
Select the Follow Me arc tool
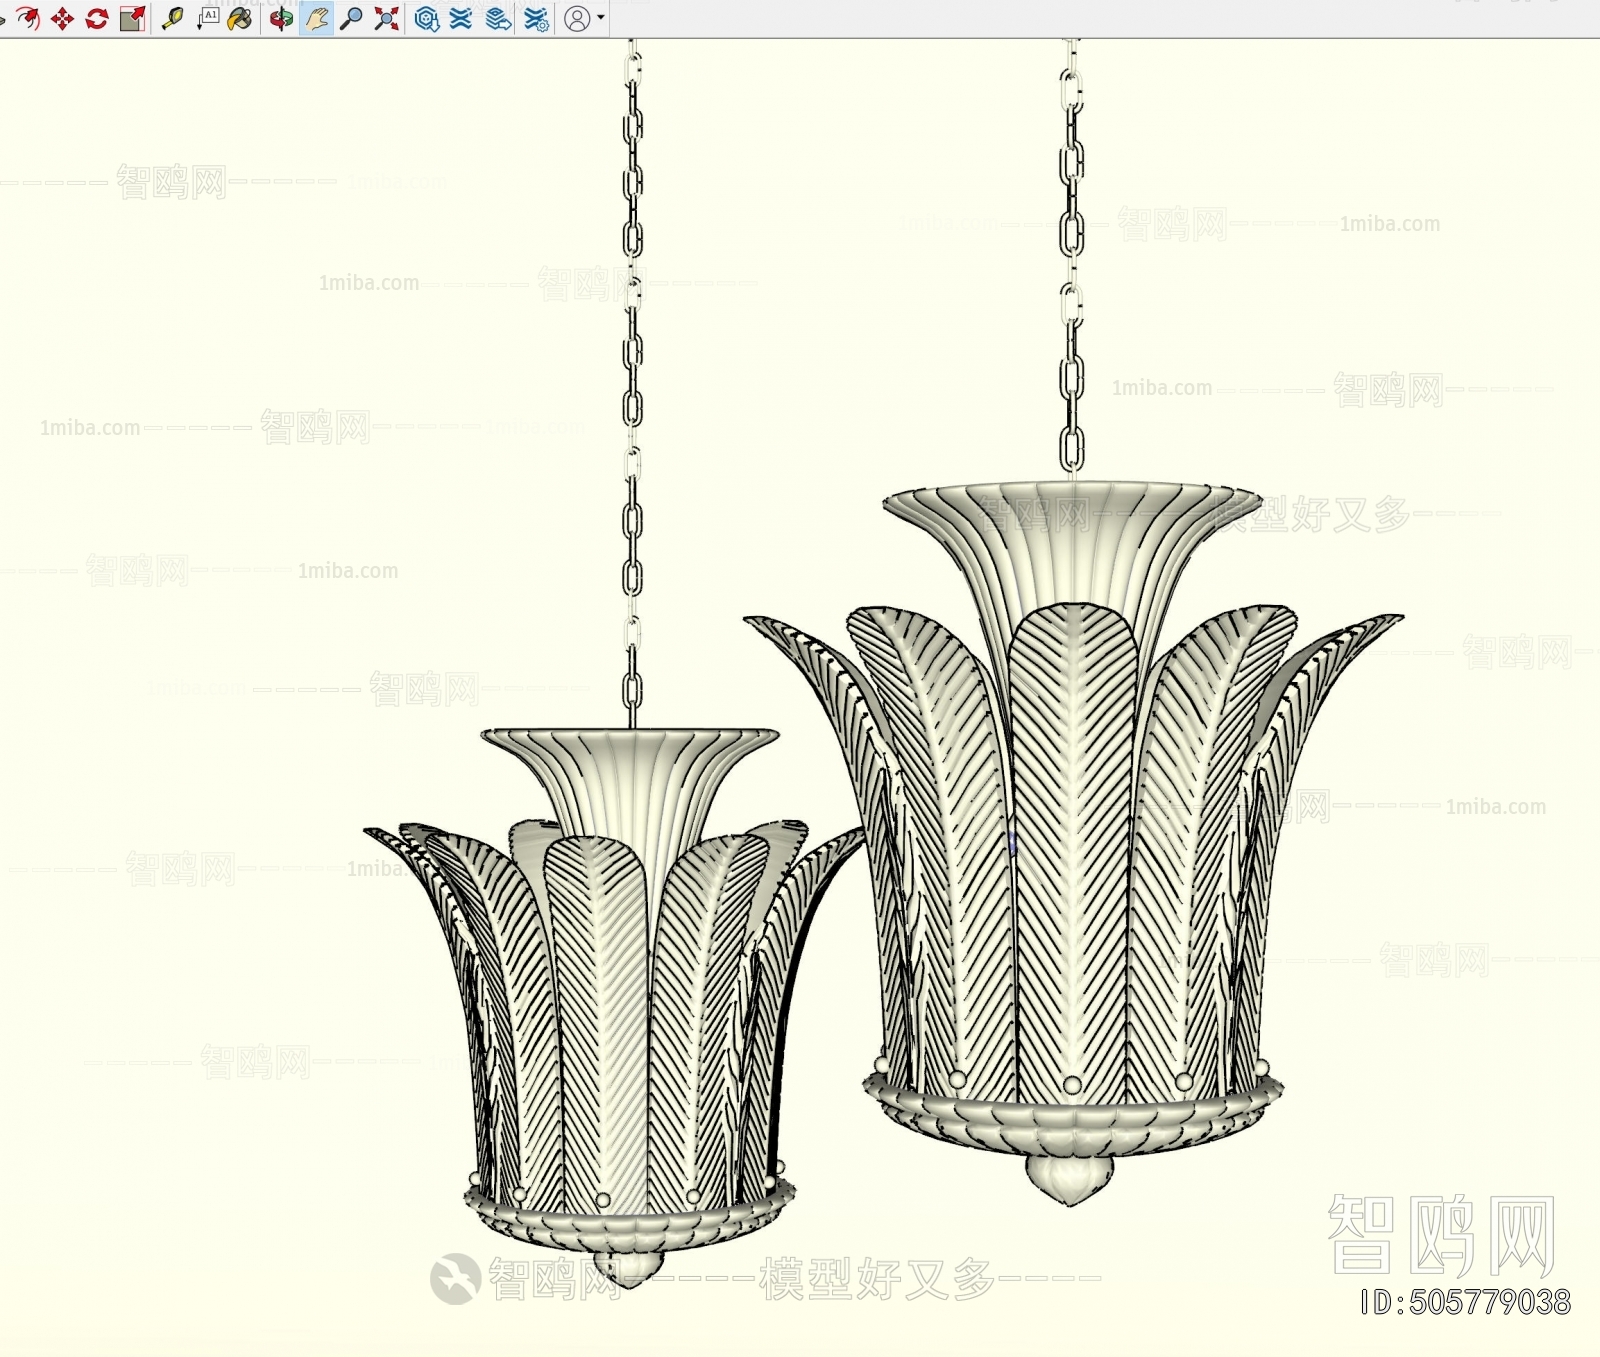[28, 18]
